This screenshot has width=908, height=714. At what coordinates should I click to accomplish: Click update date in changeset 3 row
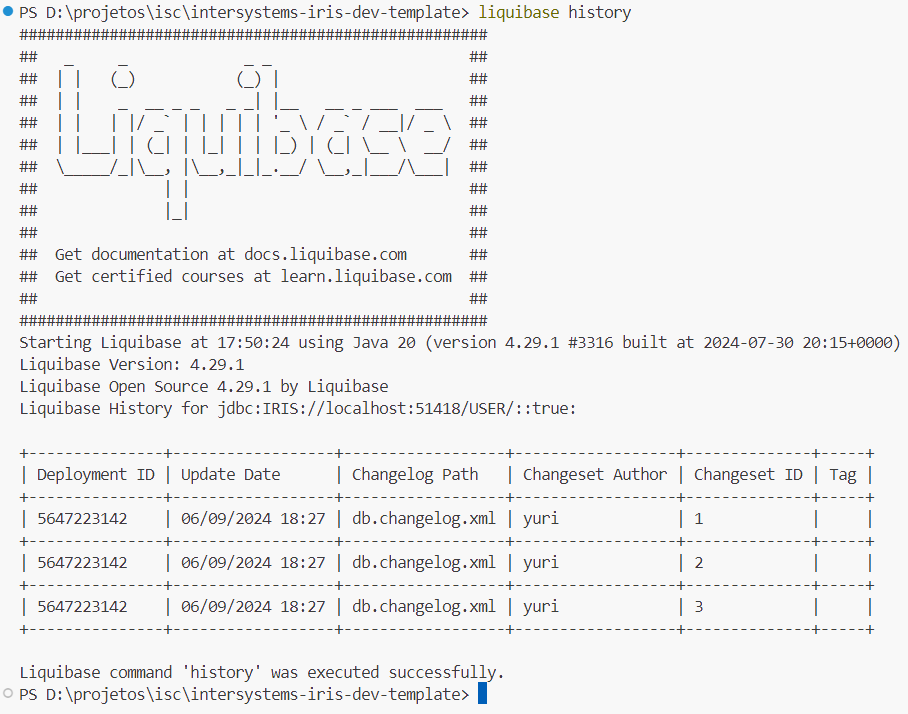(x=253, y=606)
